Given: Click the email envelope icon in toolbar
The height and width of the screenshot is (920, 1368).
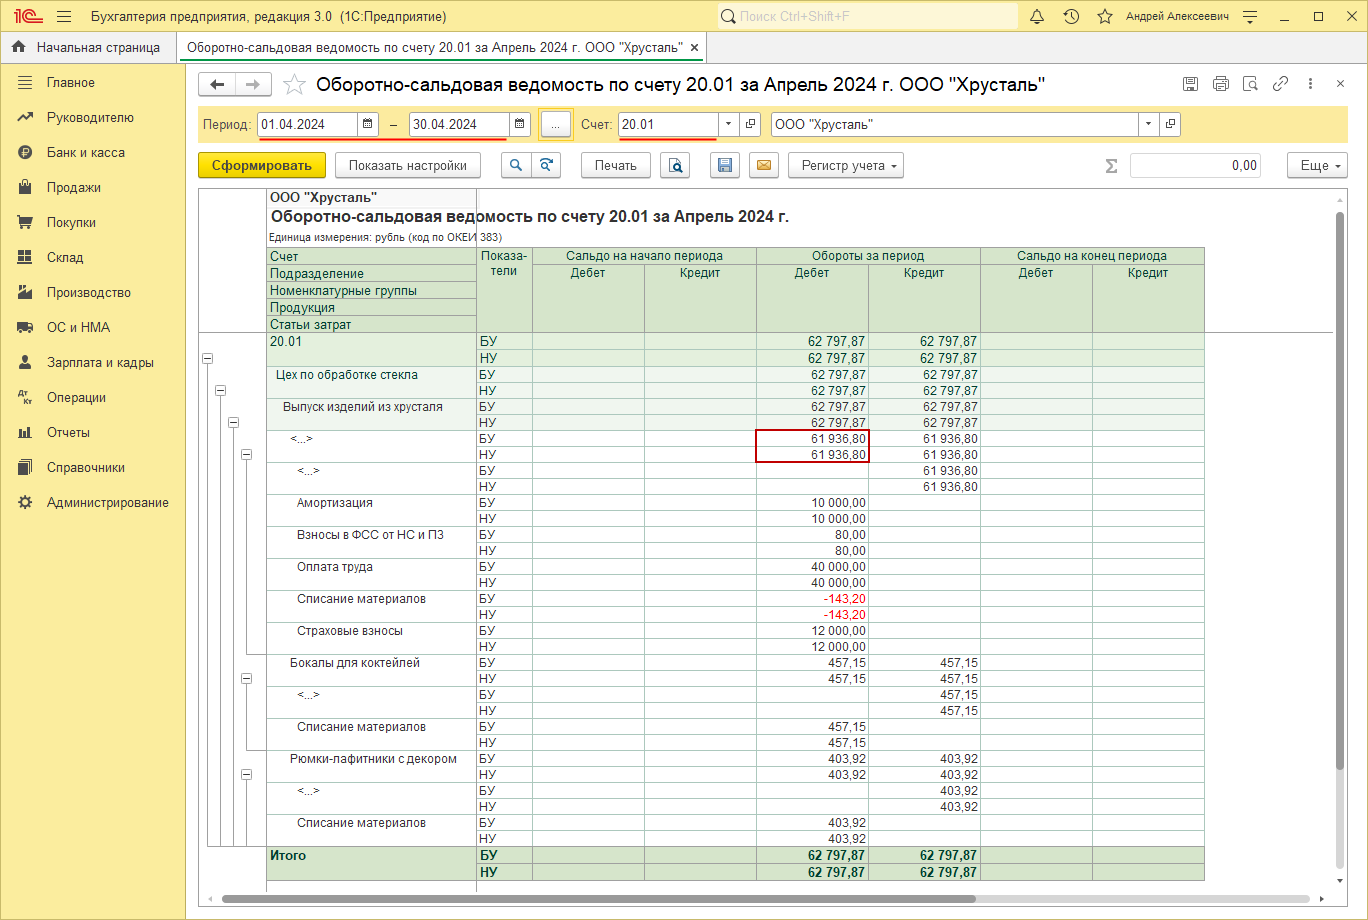Looking at the screenshot, I should [x=764, y=166].
